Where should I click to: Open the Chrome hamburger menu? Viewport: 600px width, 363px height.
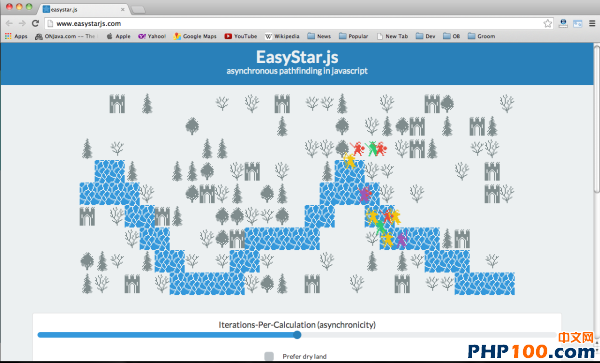(592, 23)
